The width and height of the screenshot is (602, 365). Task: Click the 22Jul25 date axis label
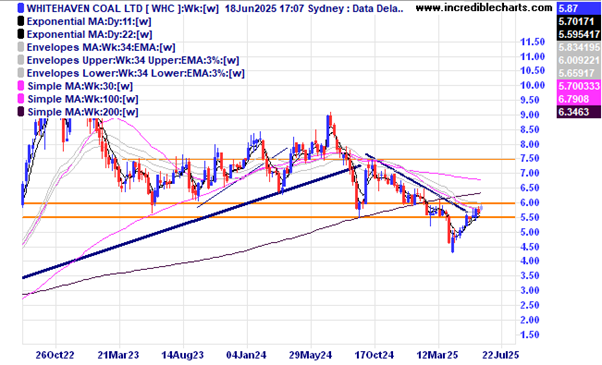501,355
